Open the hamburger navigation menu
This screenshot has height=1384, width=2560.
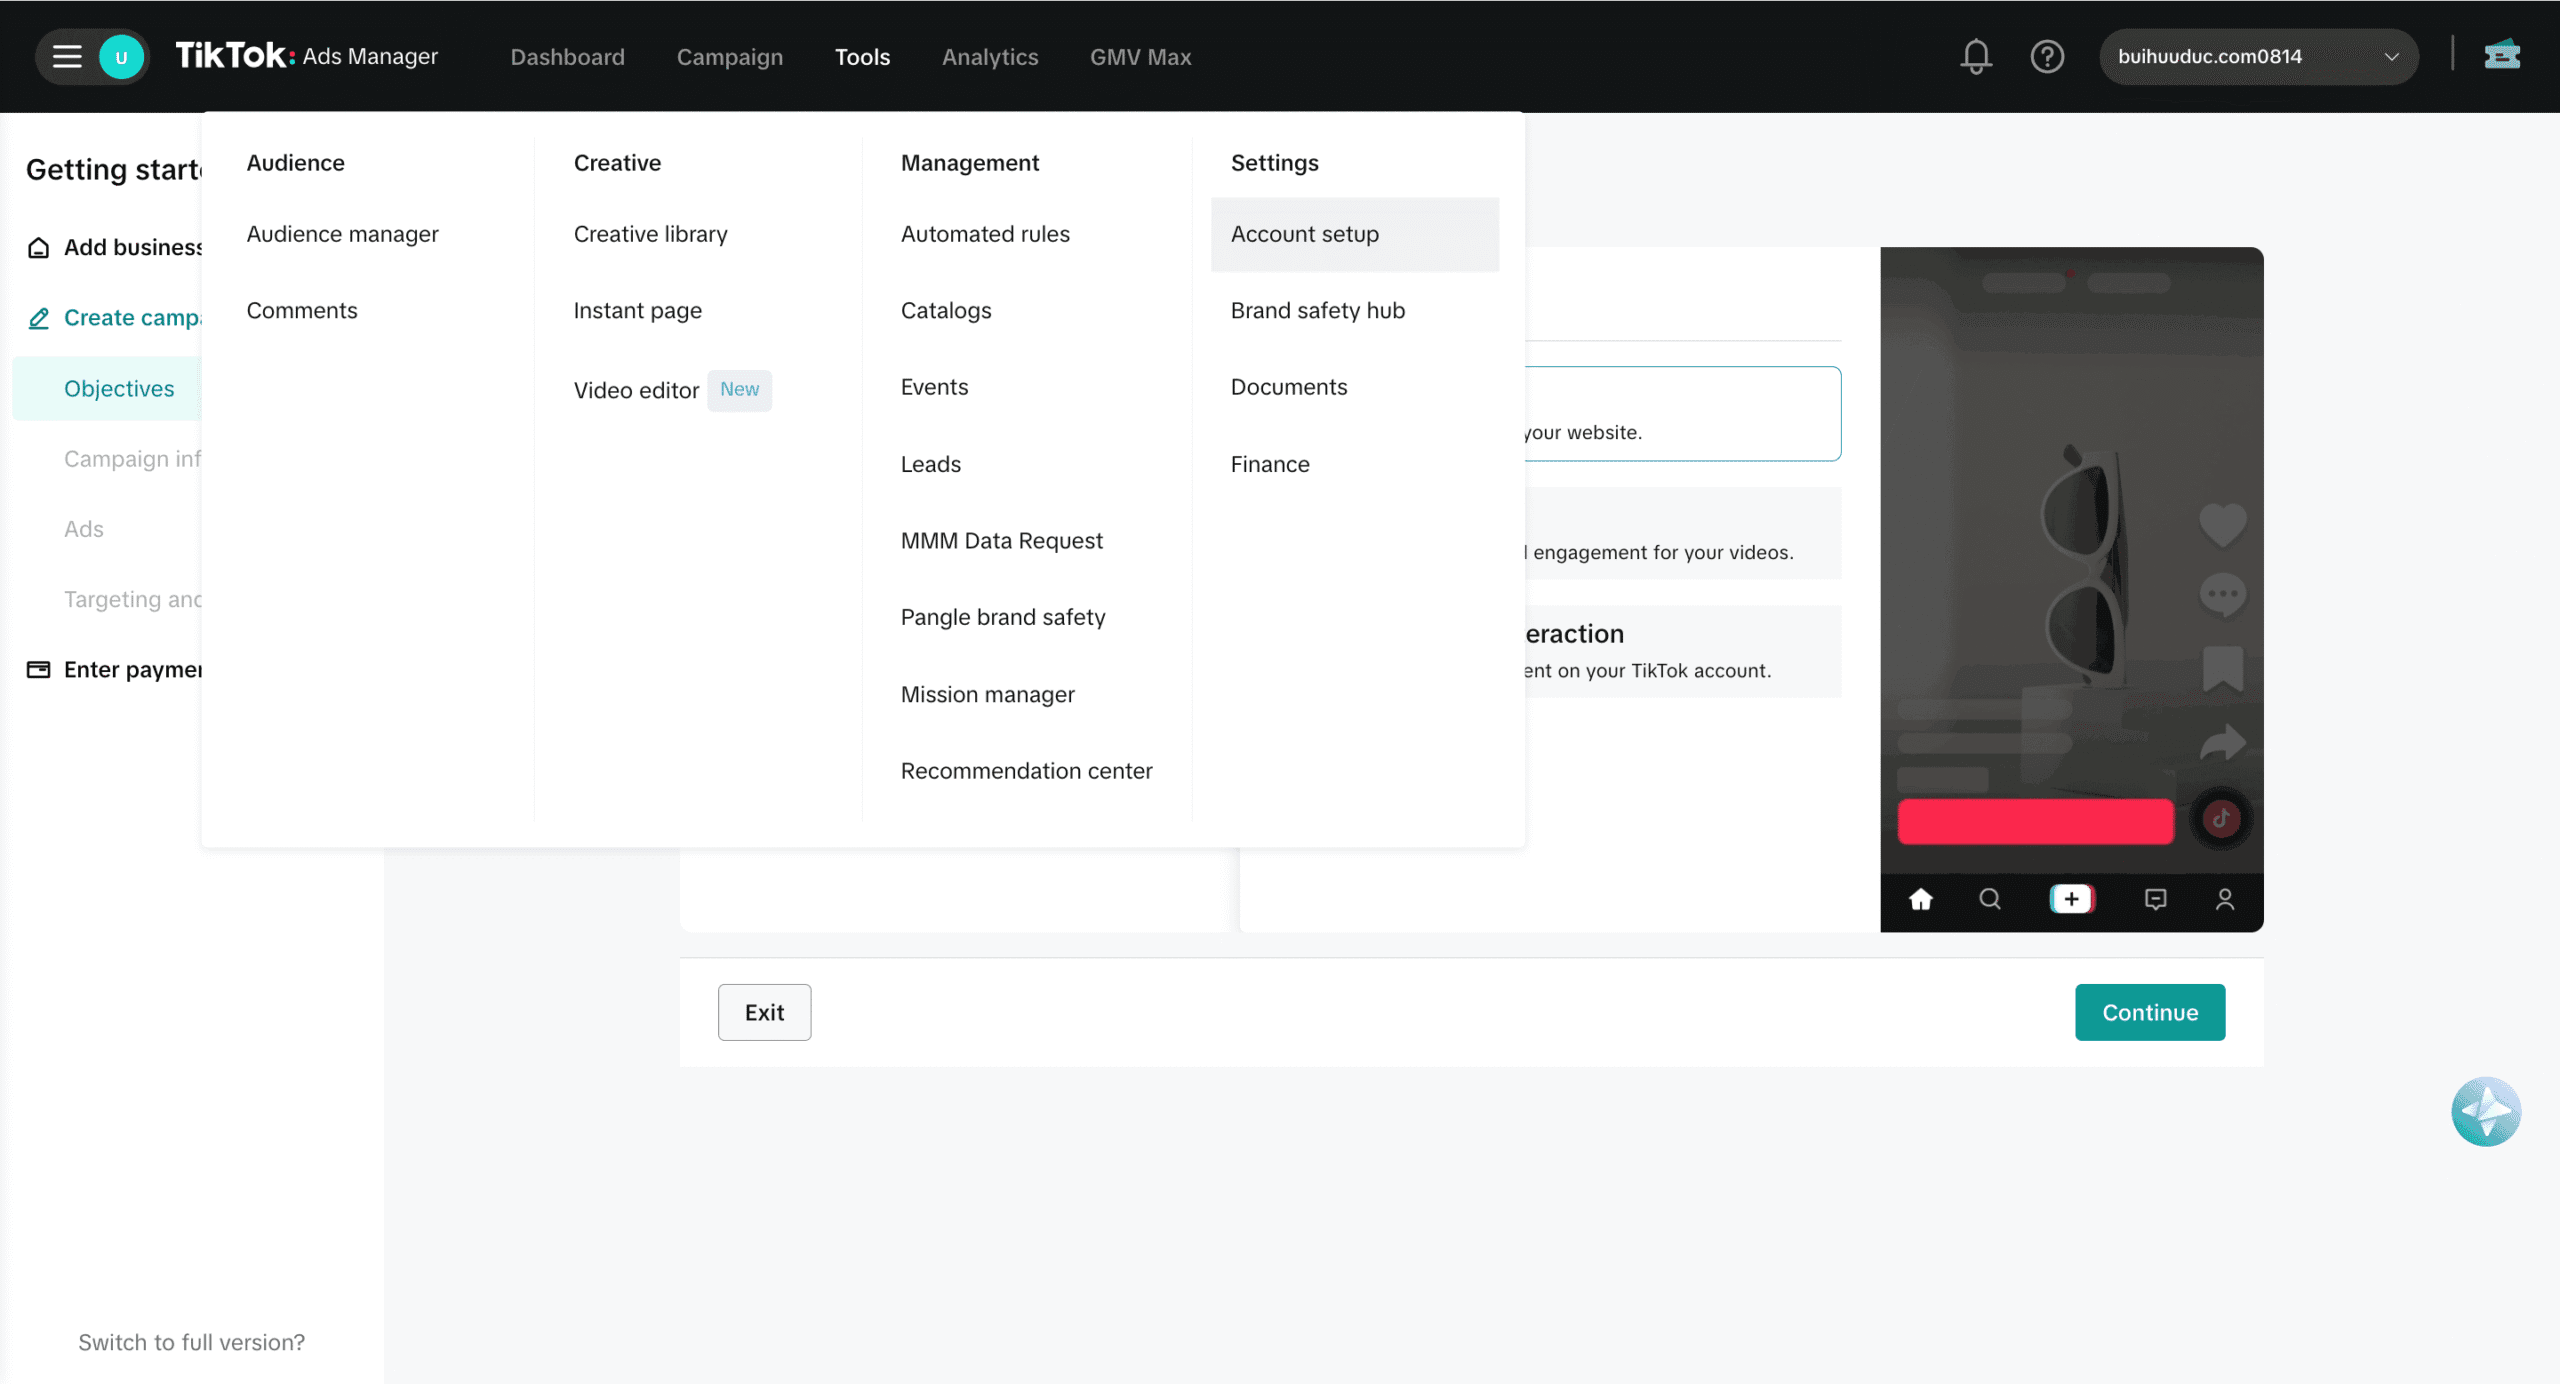pos(67,57)
